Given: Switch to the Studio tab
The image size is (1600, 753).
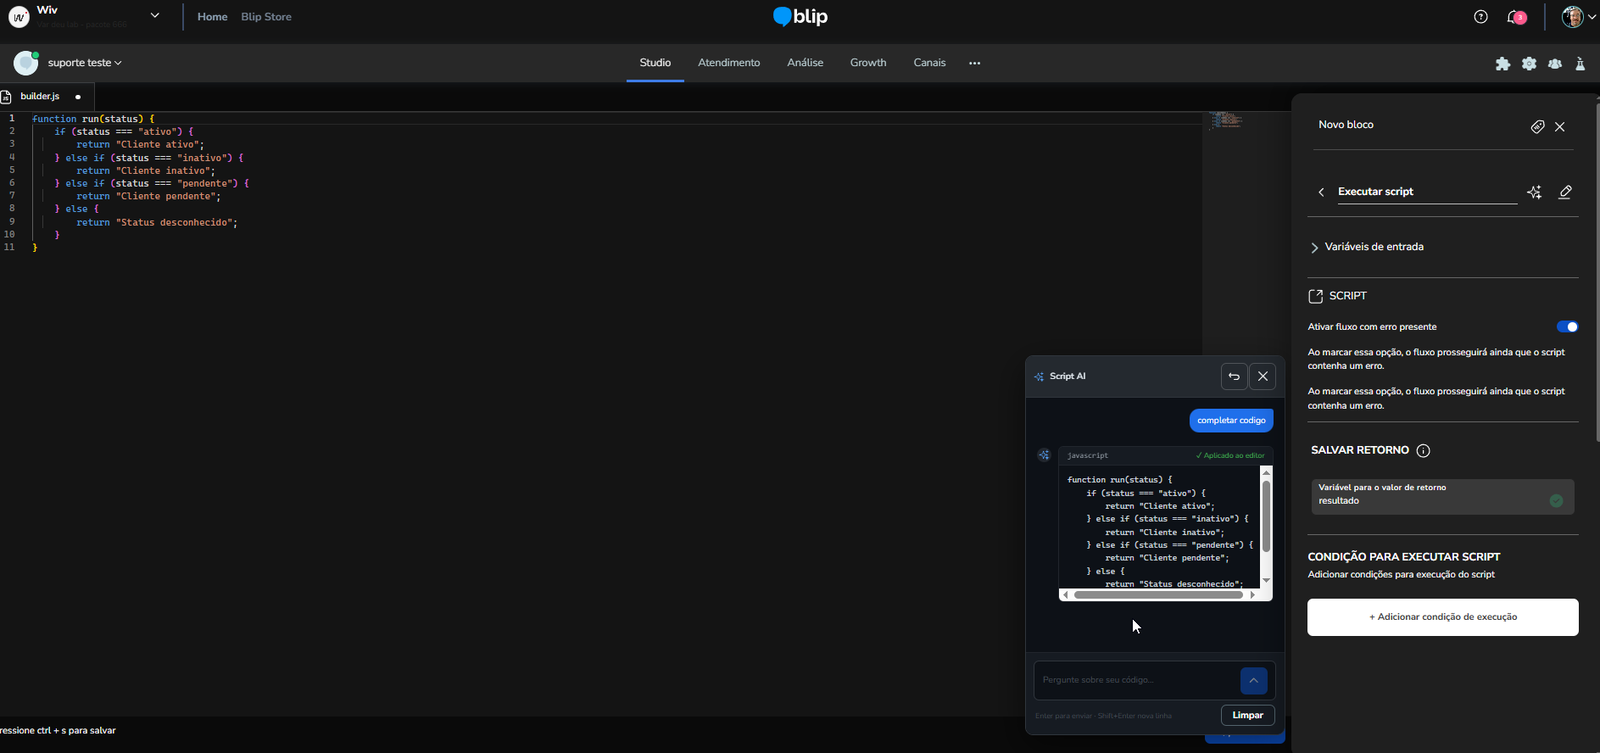Looking at the screenshot, I should point(655,63).
